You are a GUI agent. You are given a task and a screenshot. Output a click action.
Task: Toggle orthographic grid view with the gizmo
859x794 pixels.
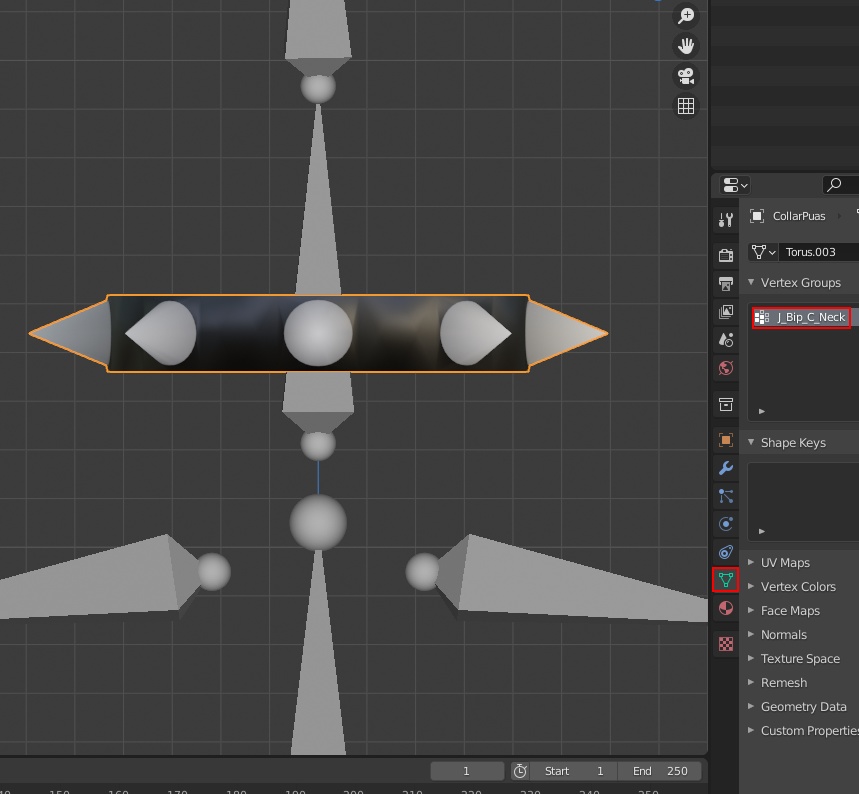click(x=685, y=105)
